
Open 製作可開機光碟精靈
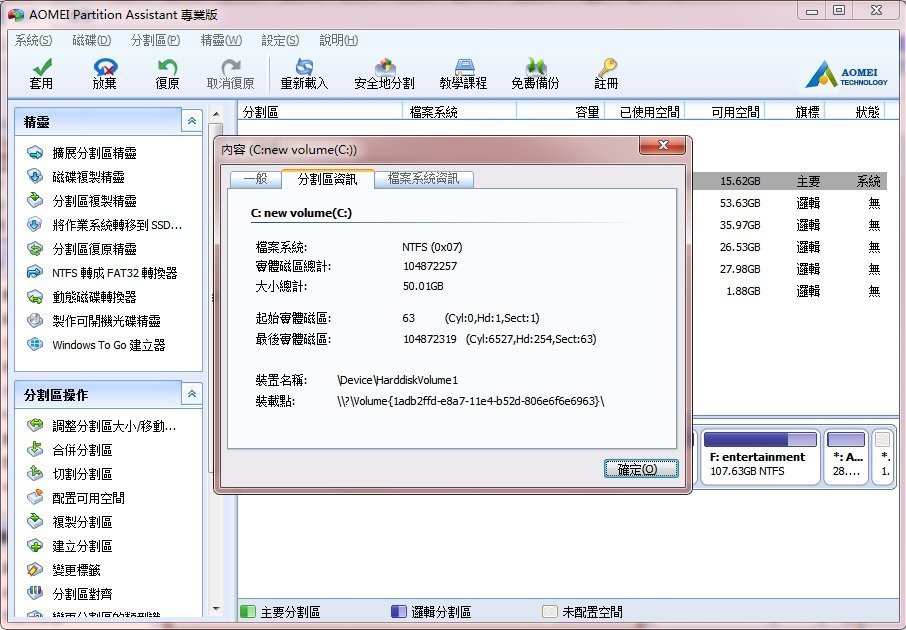pyautogui.click(x=106, y=321)
